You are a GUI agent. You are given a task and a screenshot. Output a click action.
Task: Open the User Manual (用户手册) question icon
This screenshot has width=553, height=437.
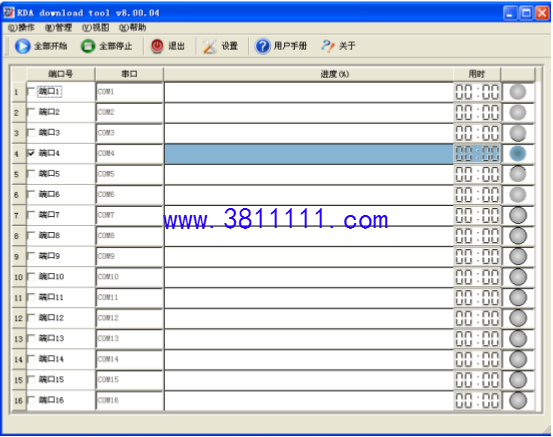[x=262, y=46]
